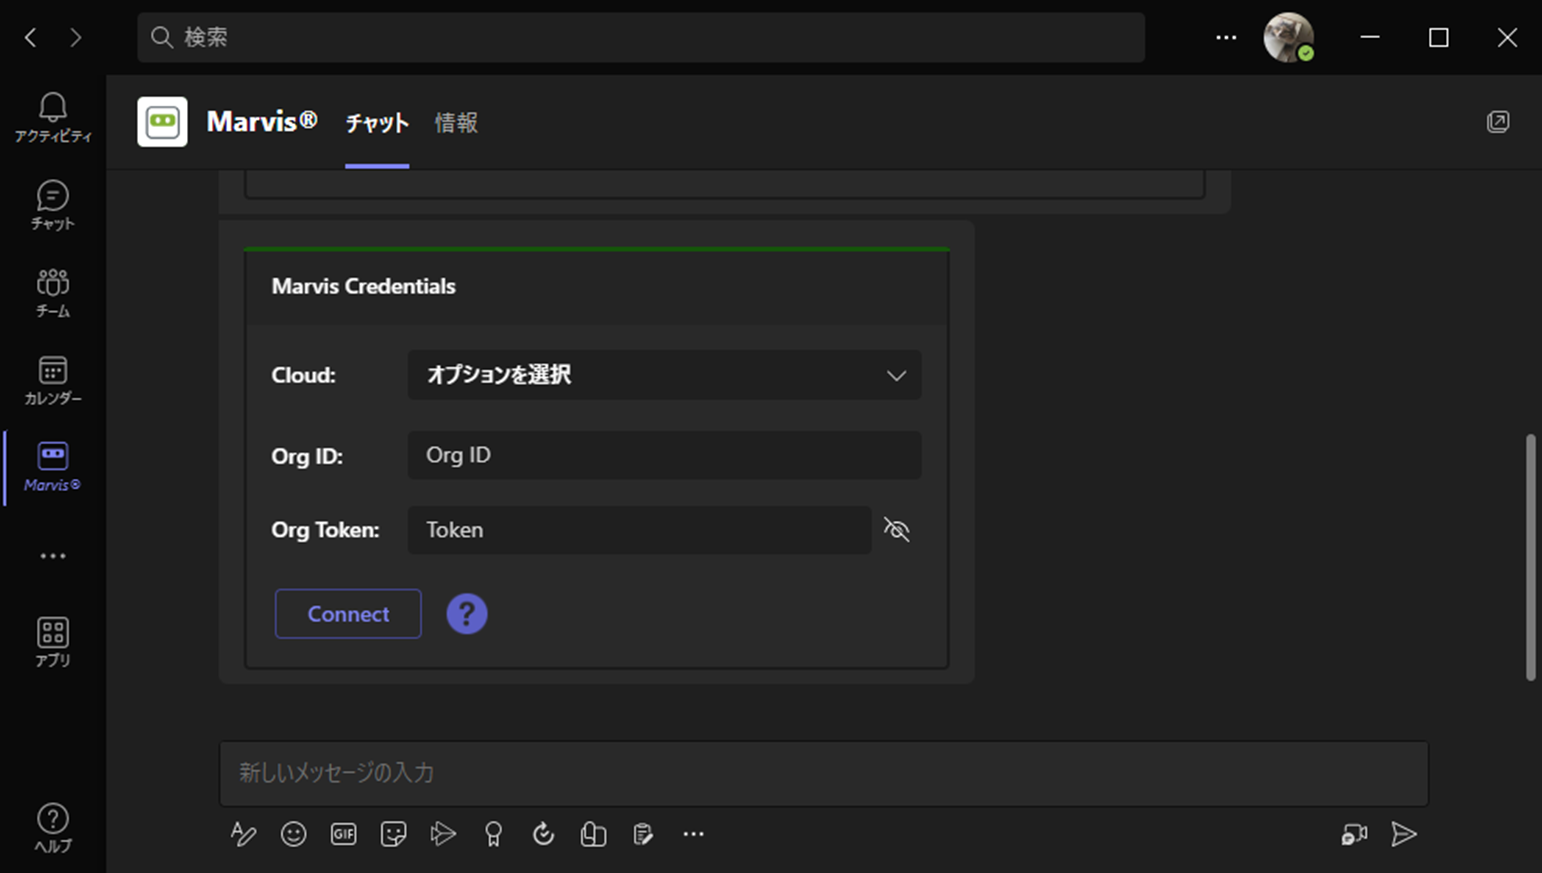
Task: Click the emoji smiley icon
Action: point(293,834)
